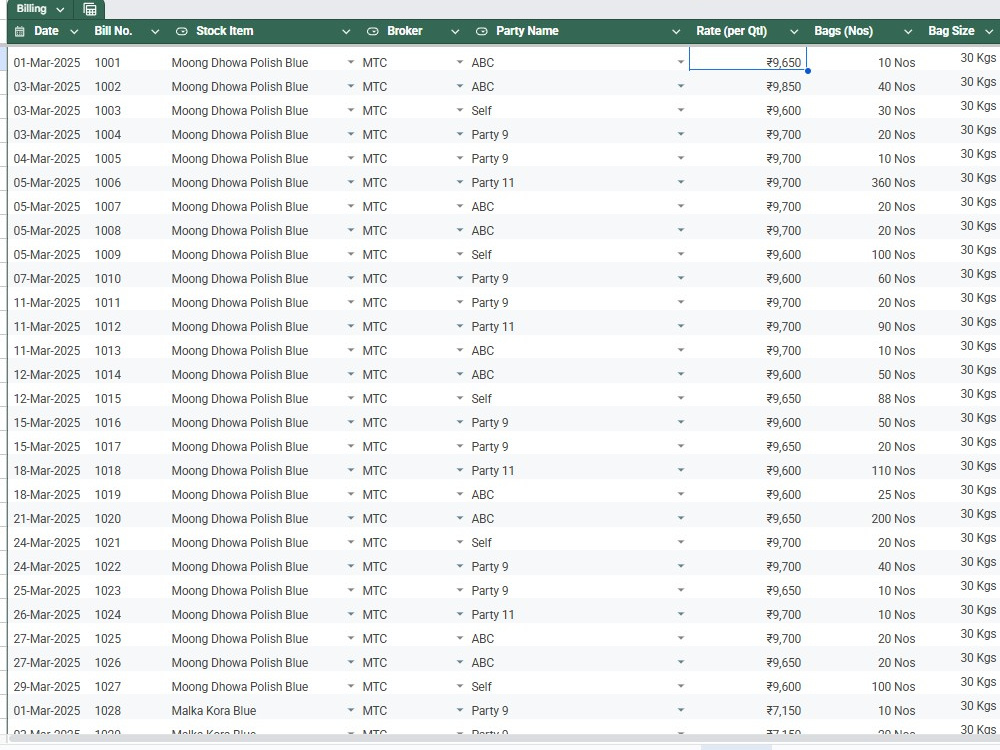Click the table view icon beside Billing
Image resolution: width=1000 pixels, height=750 pixels.
[90, 10]
